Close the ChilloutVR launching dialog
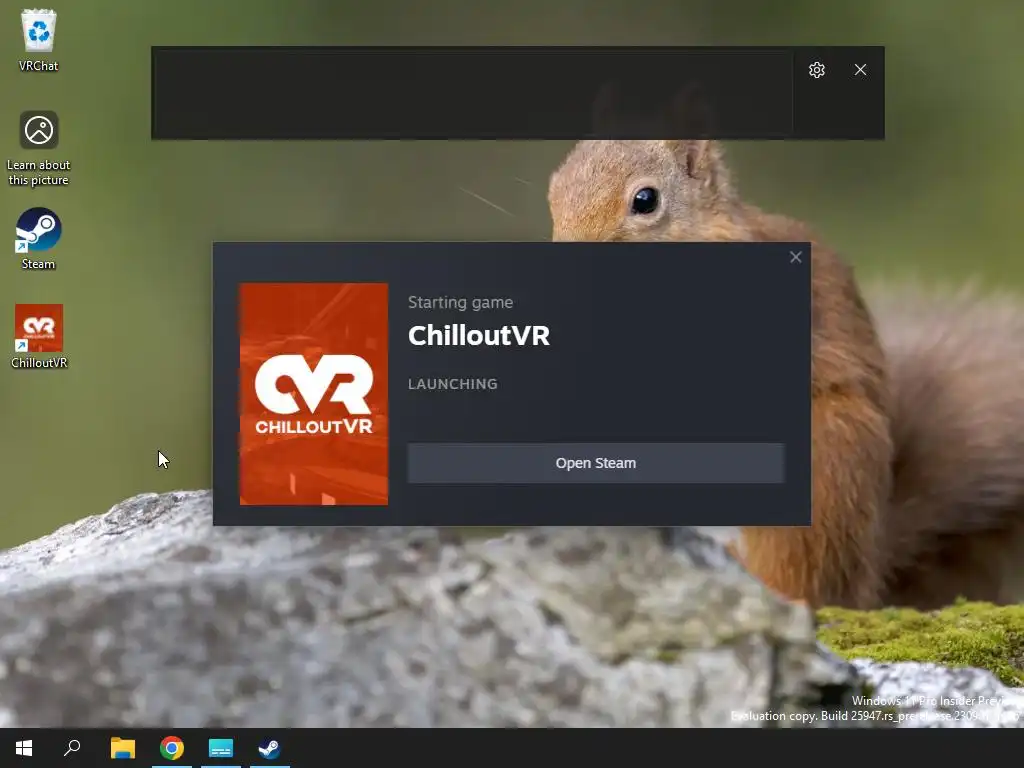The width and height of the screenshot is (1024, 768). point(795,257)
